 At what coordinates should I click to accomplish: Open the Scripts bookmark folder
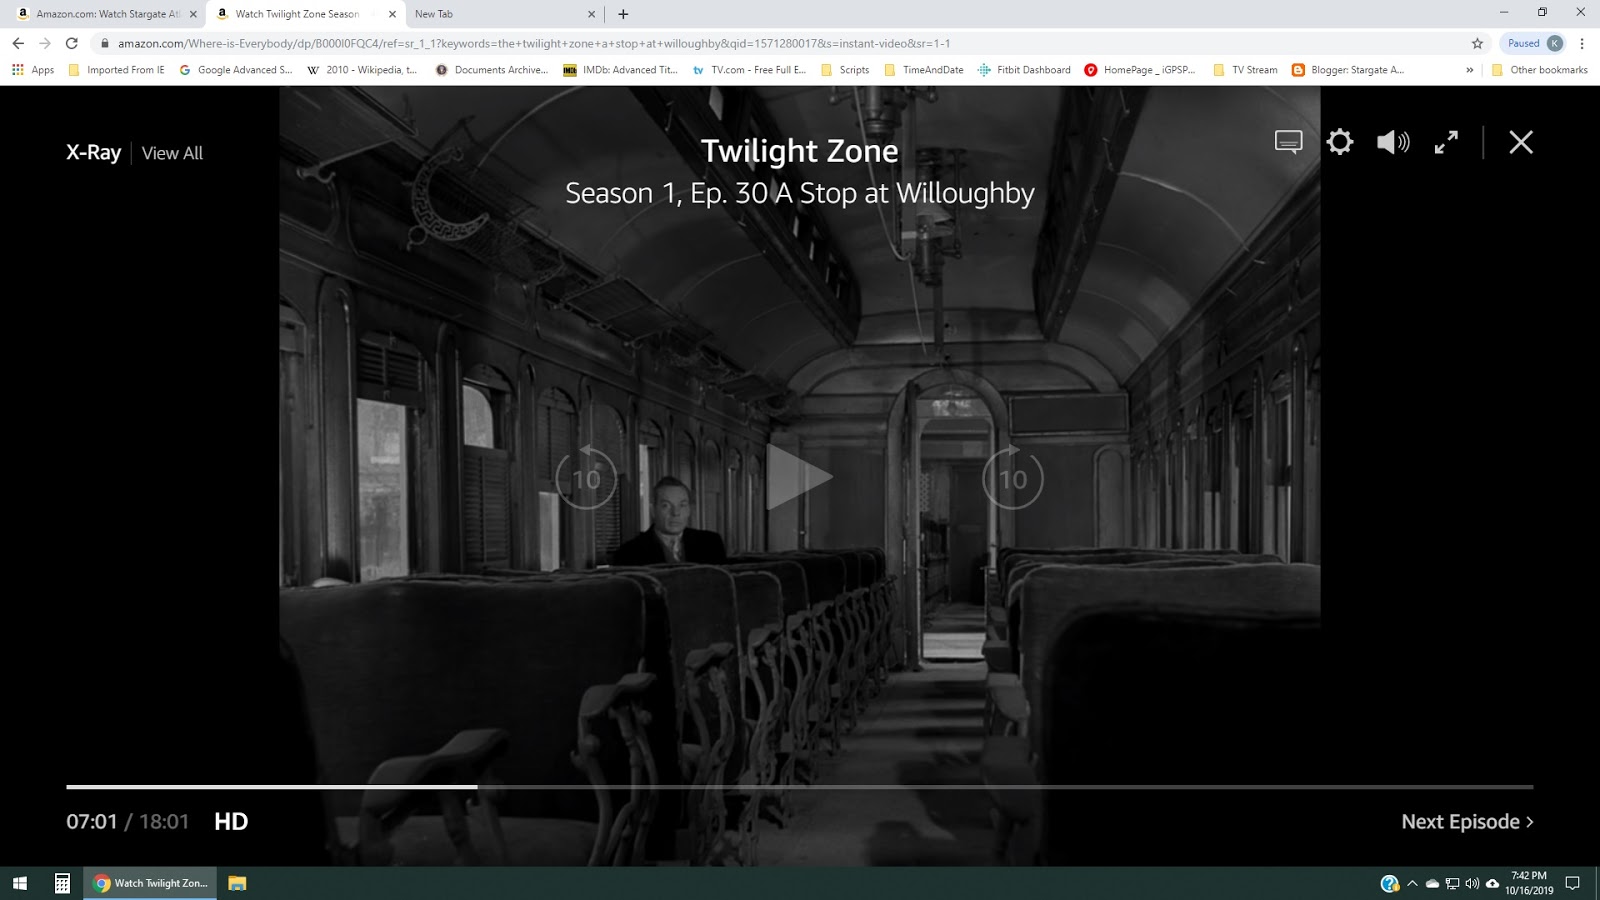(845, 70)
